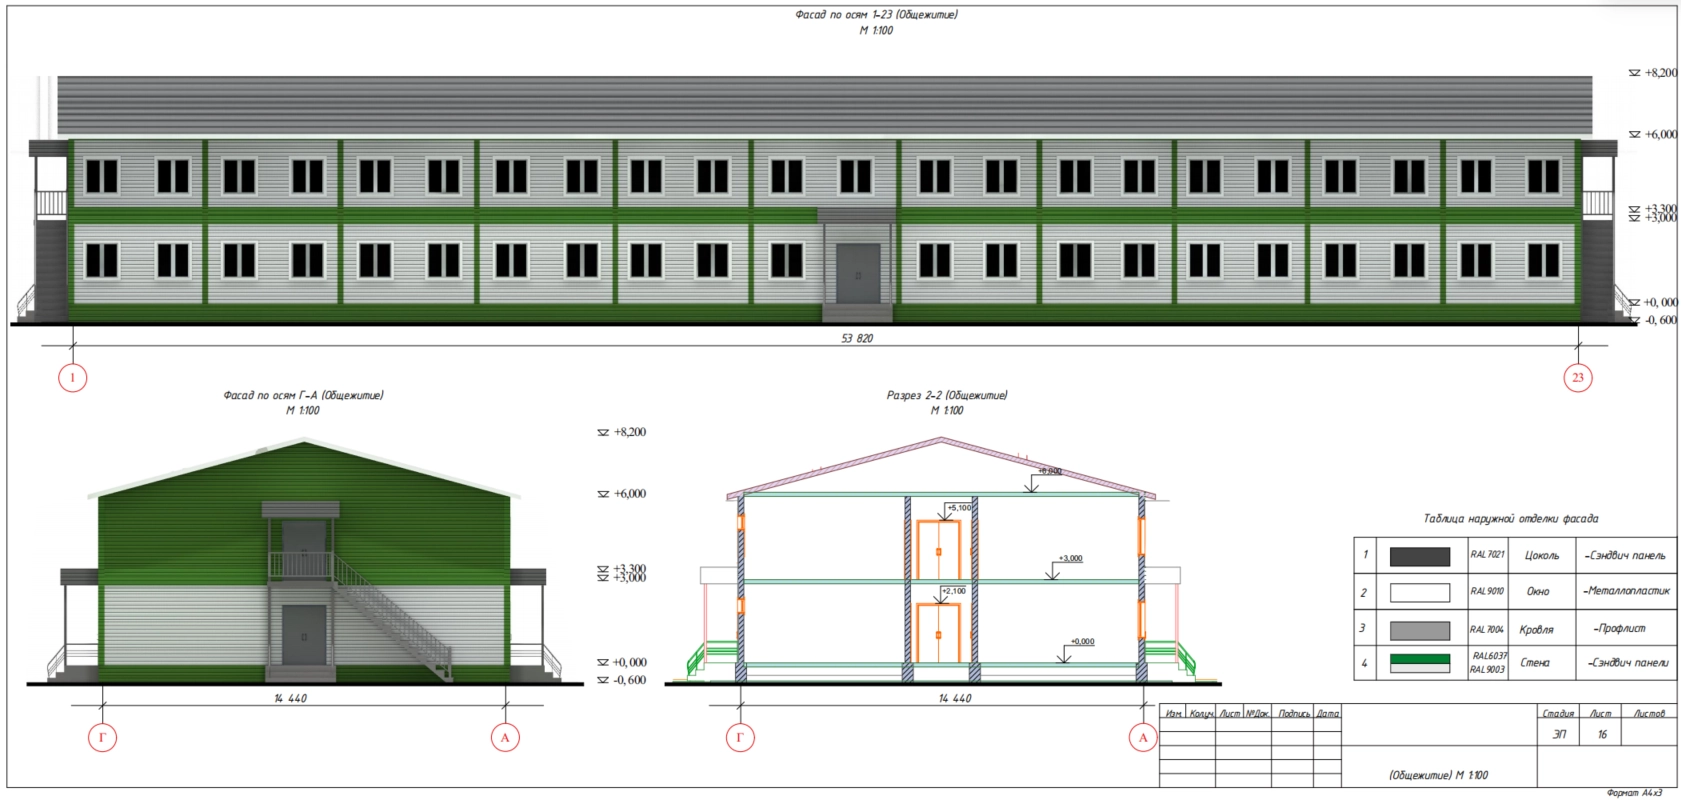
Task: Click the "Металлопластик" material text
Action: pyautogui.click(x=1627, y=591)
